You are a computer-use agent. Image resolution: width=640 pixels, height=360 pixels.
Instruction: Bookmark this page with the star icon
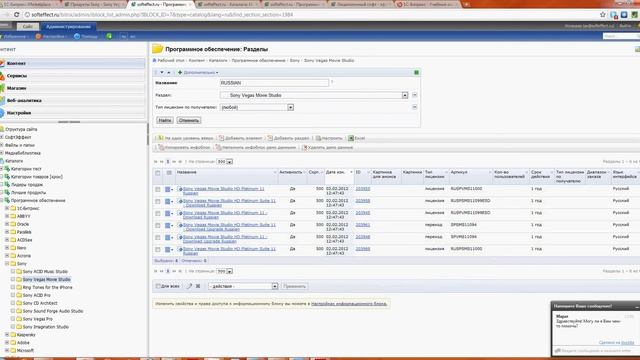pos(603,15)
